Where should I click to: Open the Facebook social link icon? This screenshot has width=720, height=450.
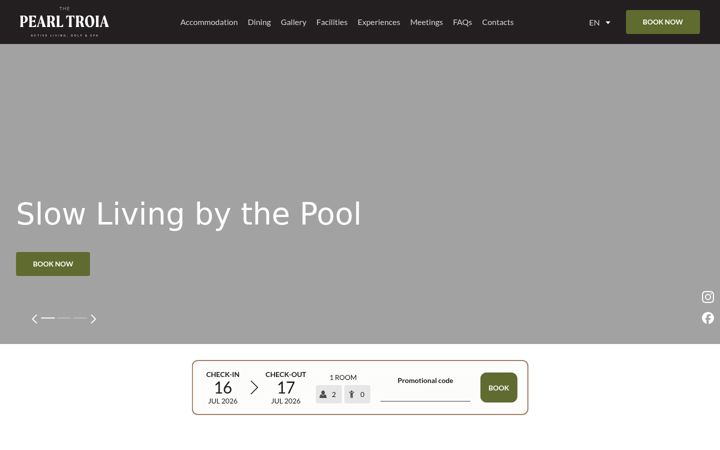point(708,318)
